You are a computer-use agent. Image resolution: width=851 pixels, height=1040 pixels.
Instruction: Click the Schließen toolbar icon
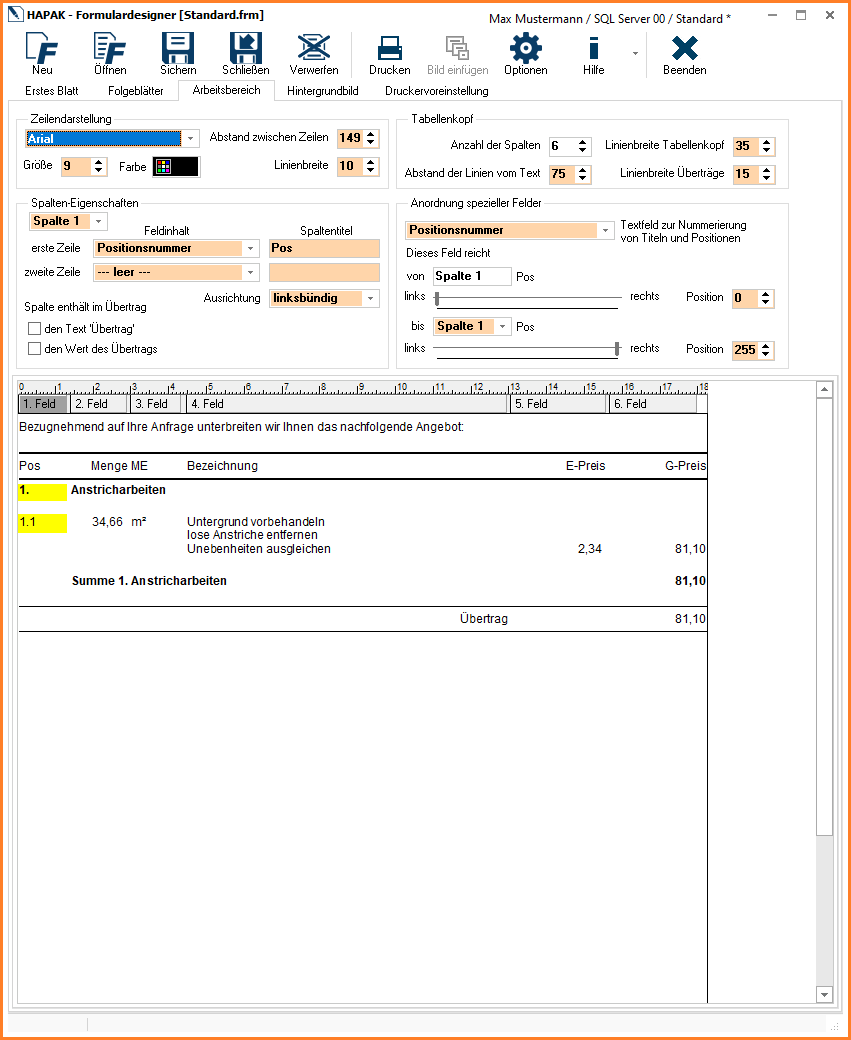coord(245,50)
